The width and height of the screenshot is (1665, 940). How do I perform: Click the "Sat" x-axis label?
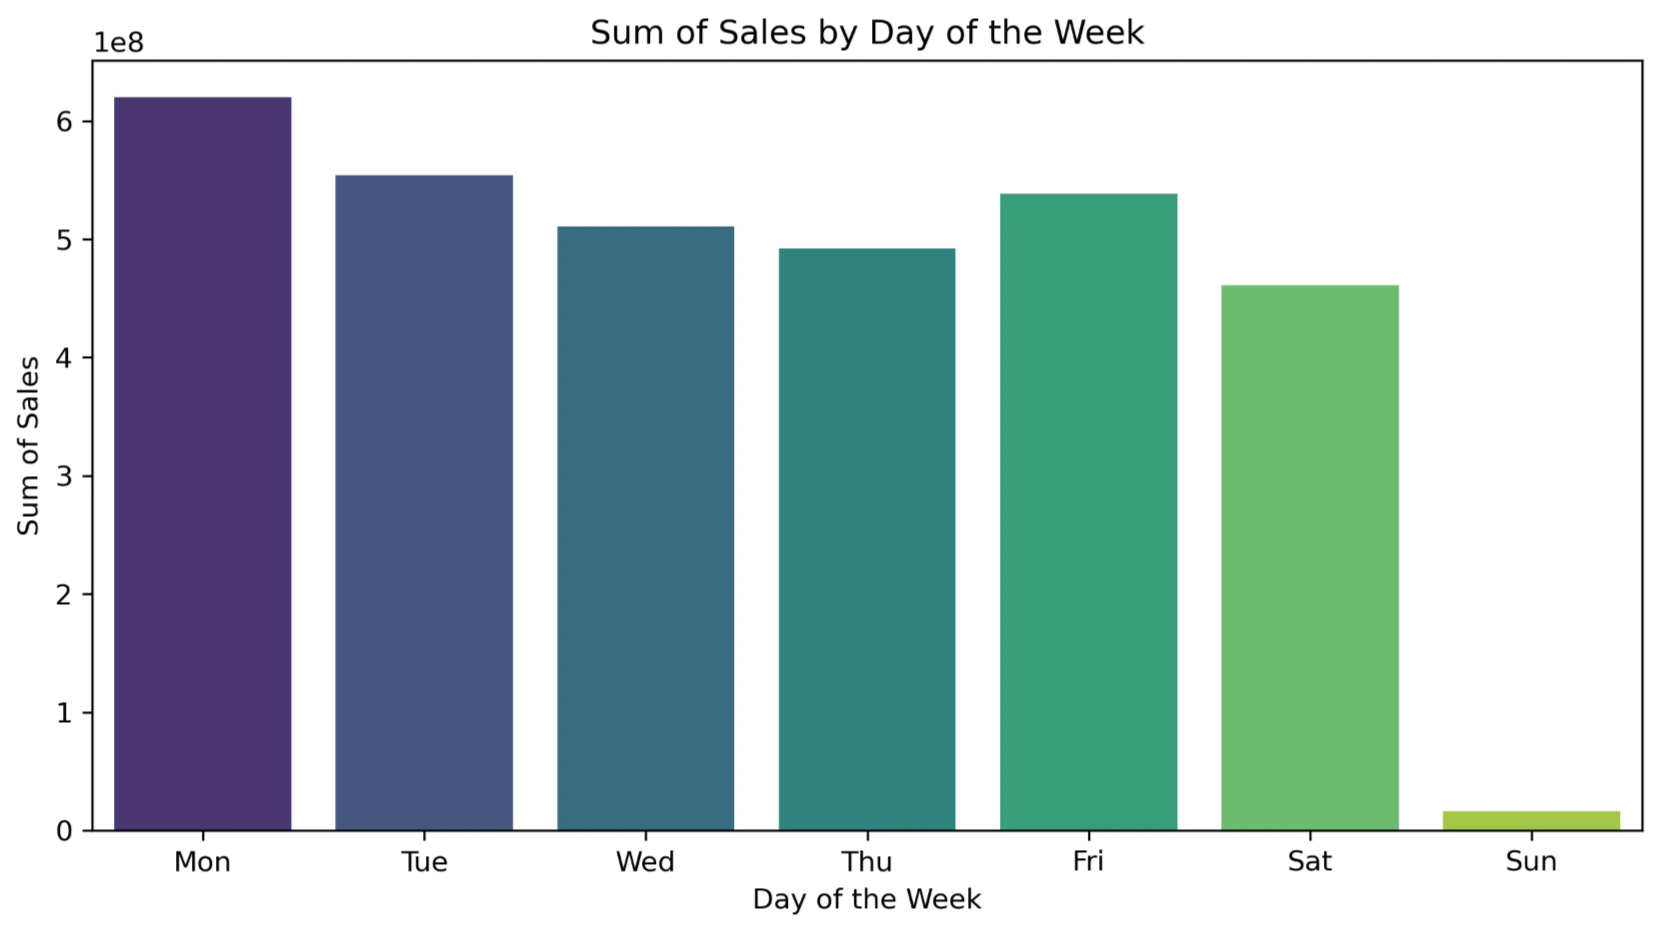pyautogui.click(x=1310, y=862)
